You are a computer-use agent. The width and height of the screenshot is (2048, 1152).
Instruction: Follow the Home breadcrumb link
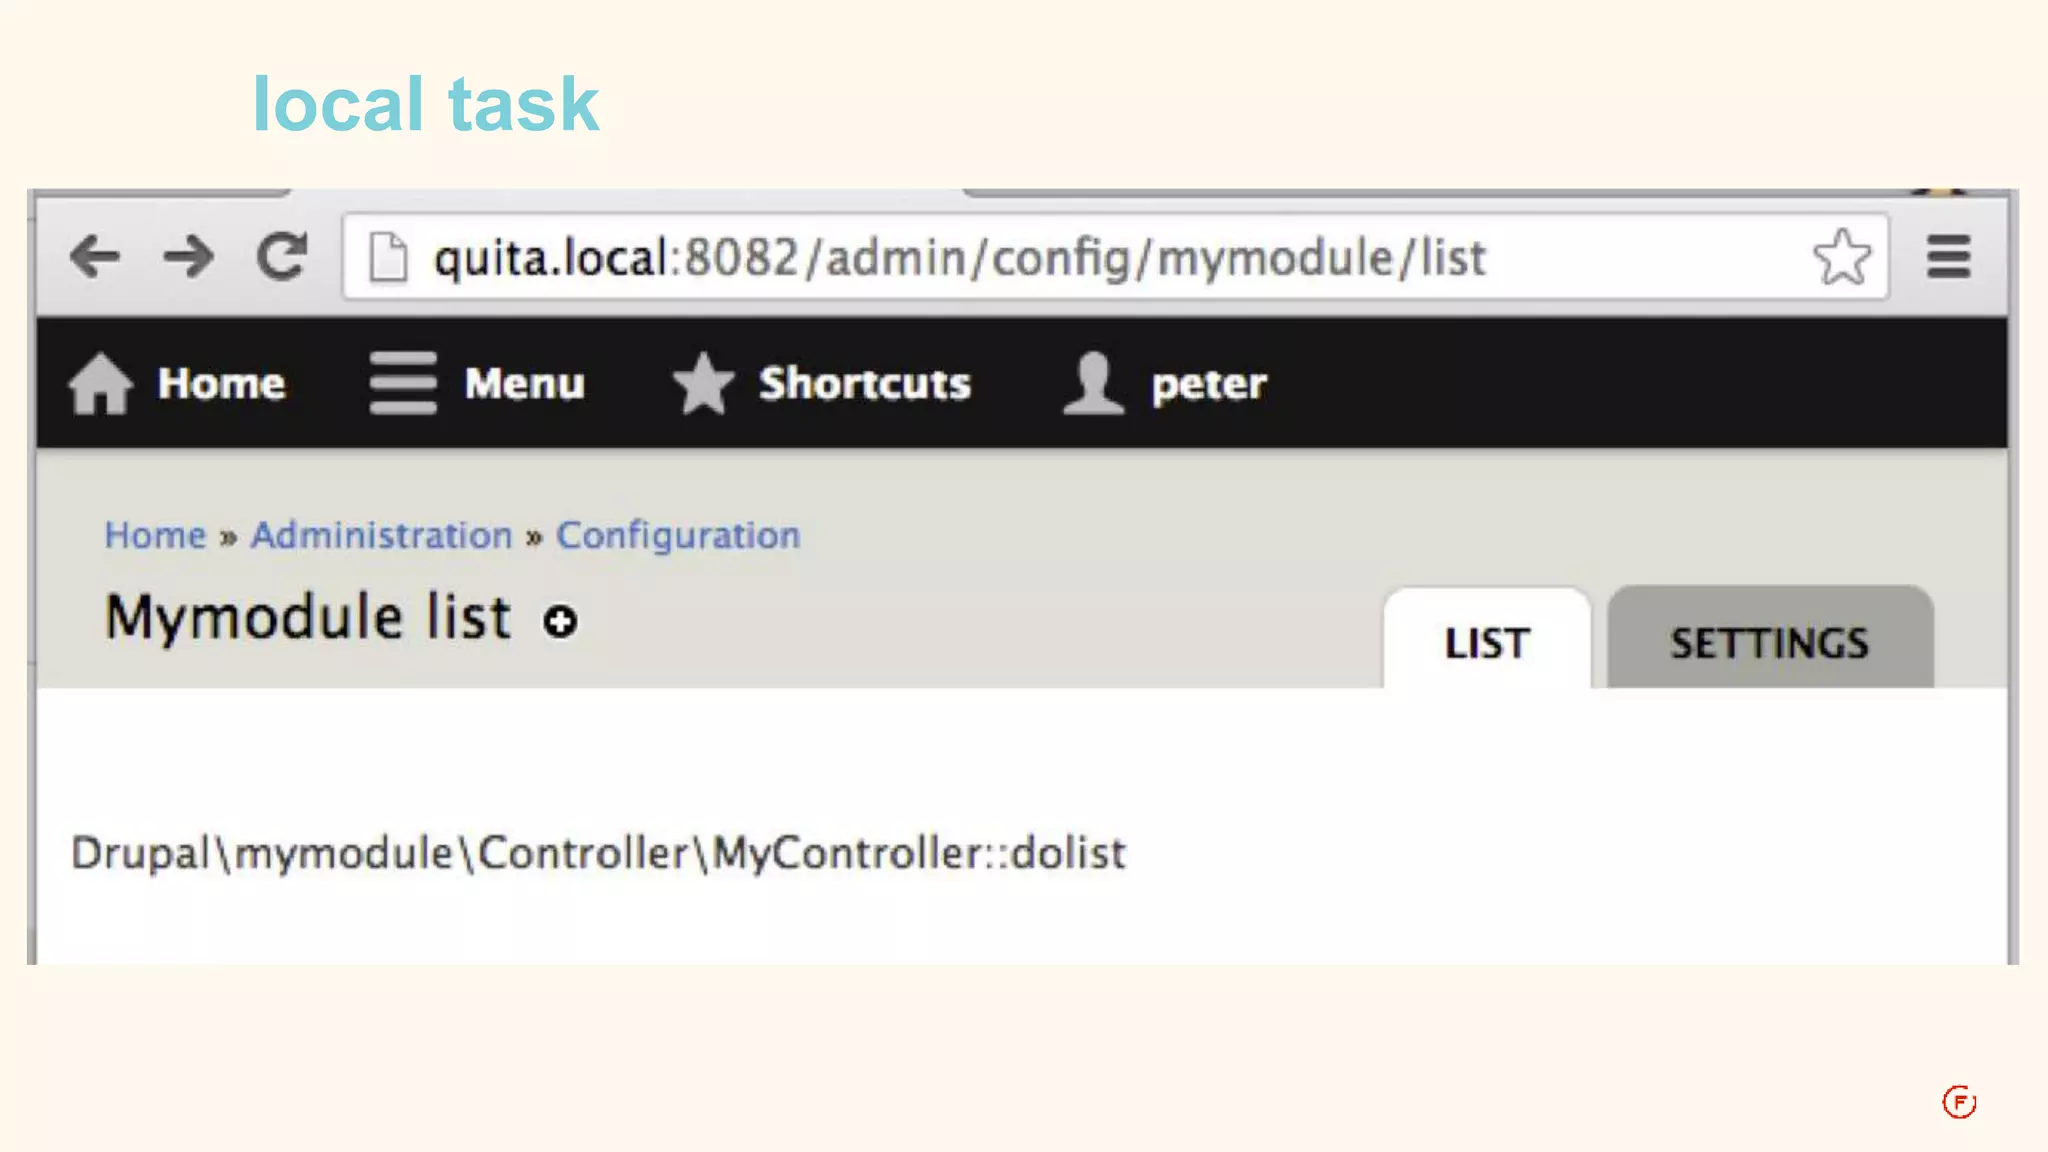pyautogui.click(x=155, y=535)
